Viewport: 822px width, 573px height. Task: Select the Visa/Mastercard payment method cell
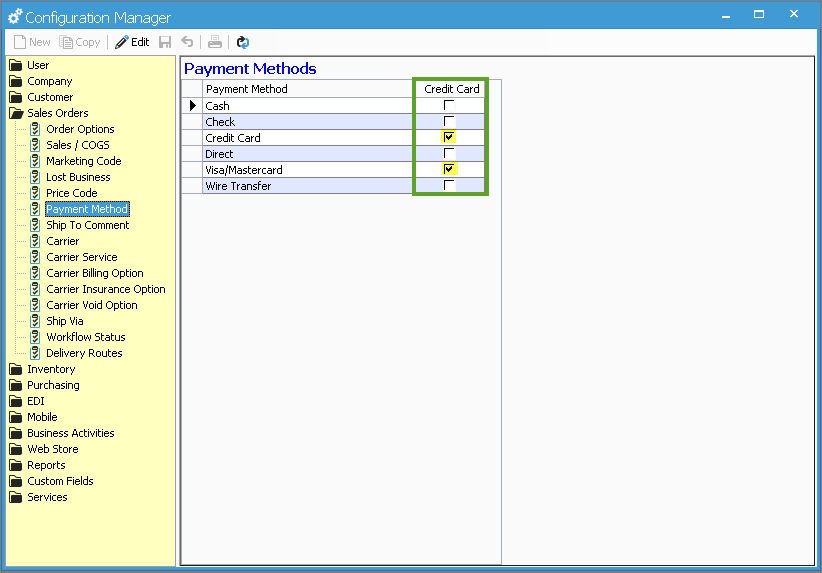(308, 170)
